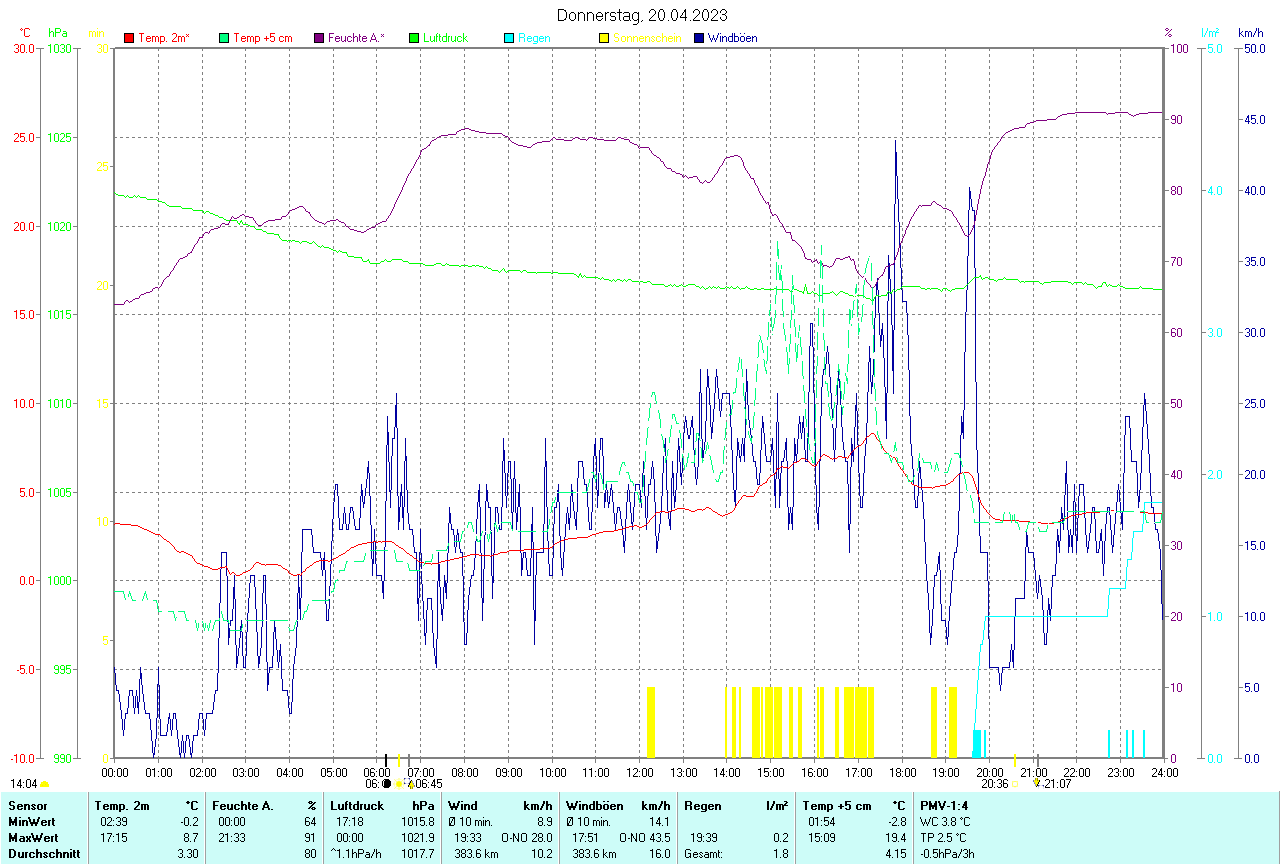
Task: Select the 'Sonnenschein' legend label
Action: pyautogui.click(x=647, y=38)
